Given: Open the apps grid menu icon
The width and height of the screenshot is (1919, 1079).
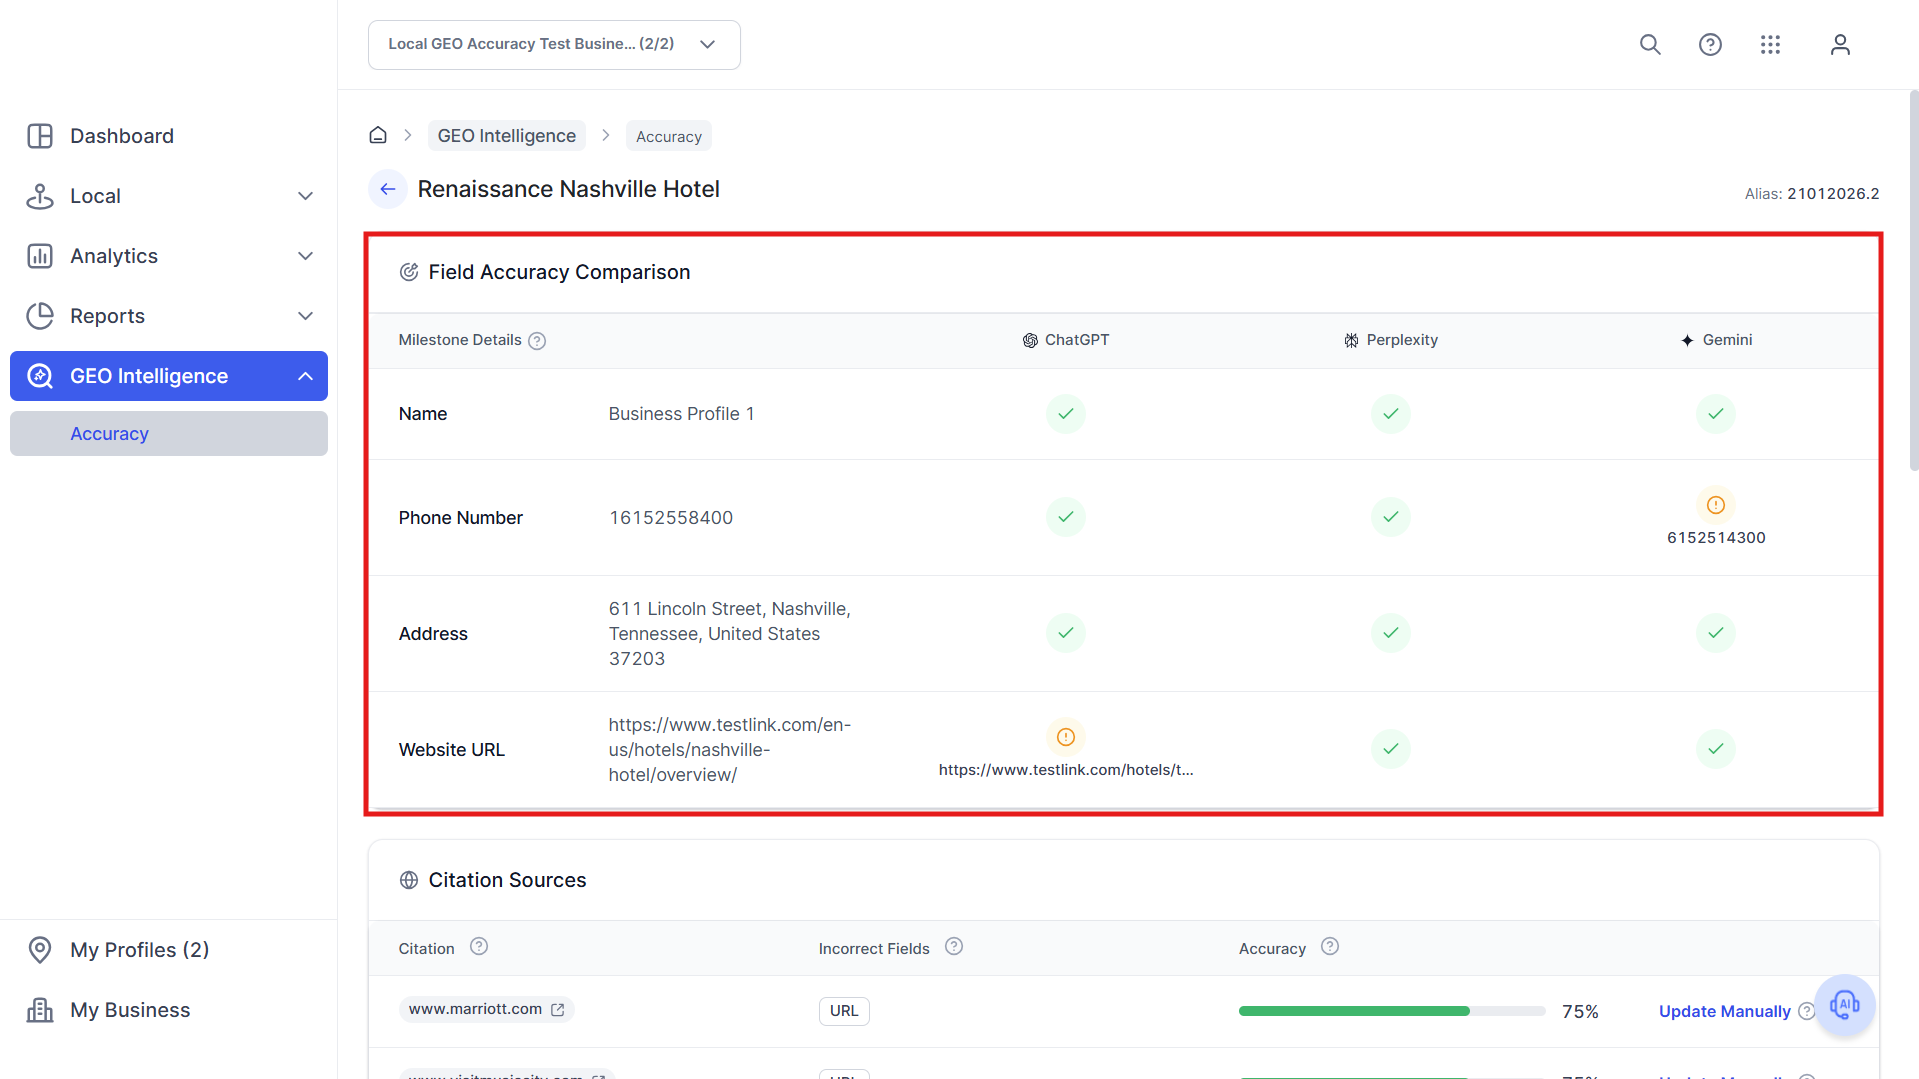Looking at the screenshot, I should (1770, 45).
